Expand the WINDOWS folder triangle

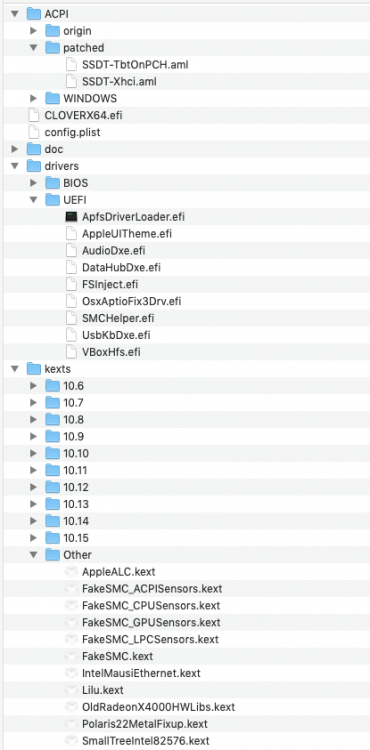pos(33,99)
